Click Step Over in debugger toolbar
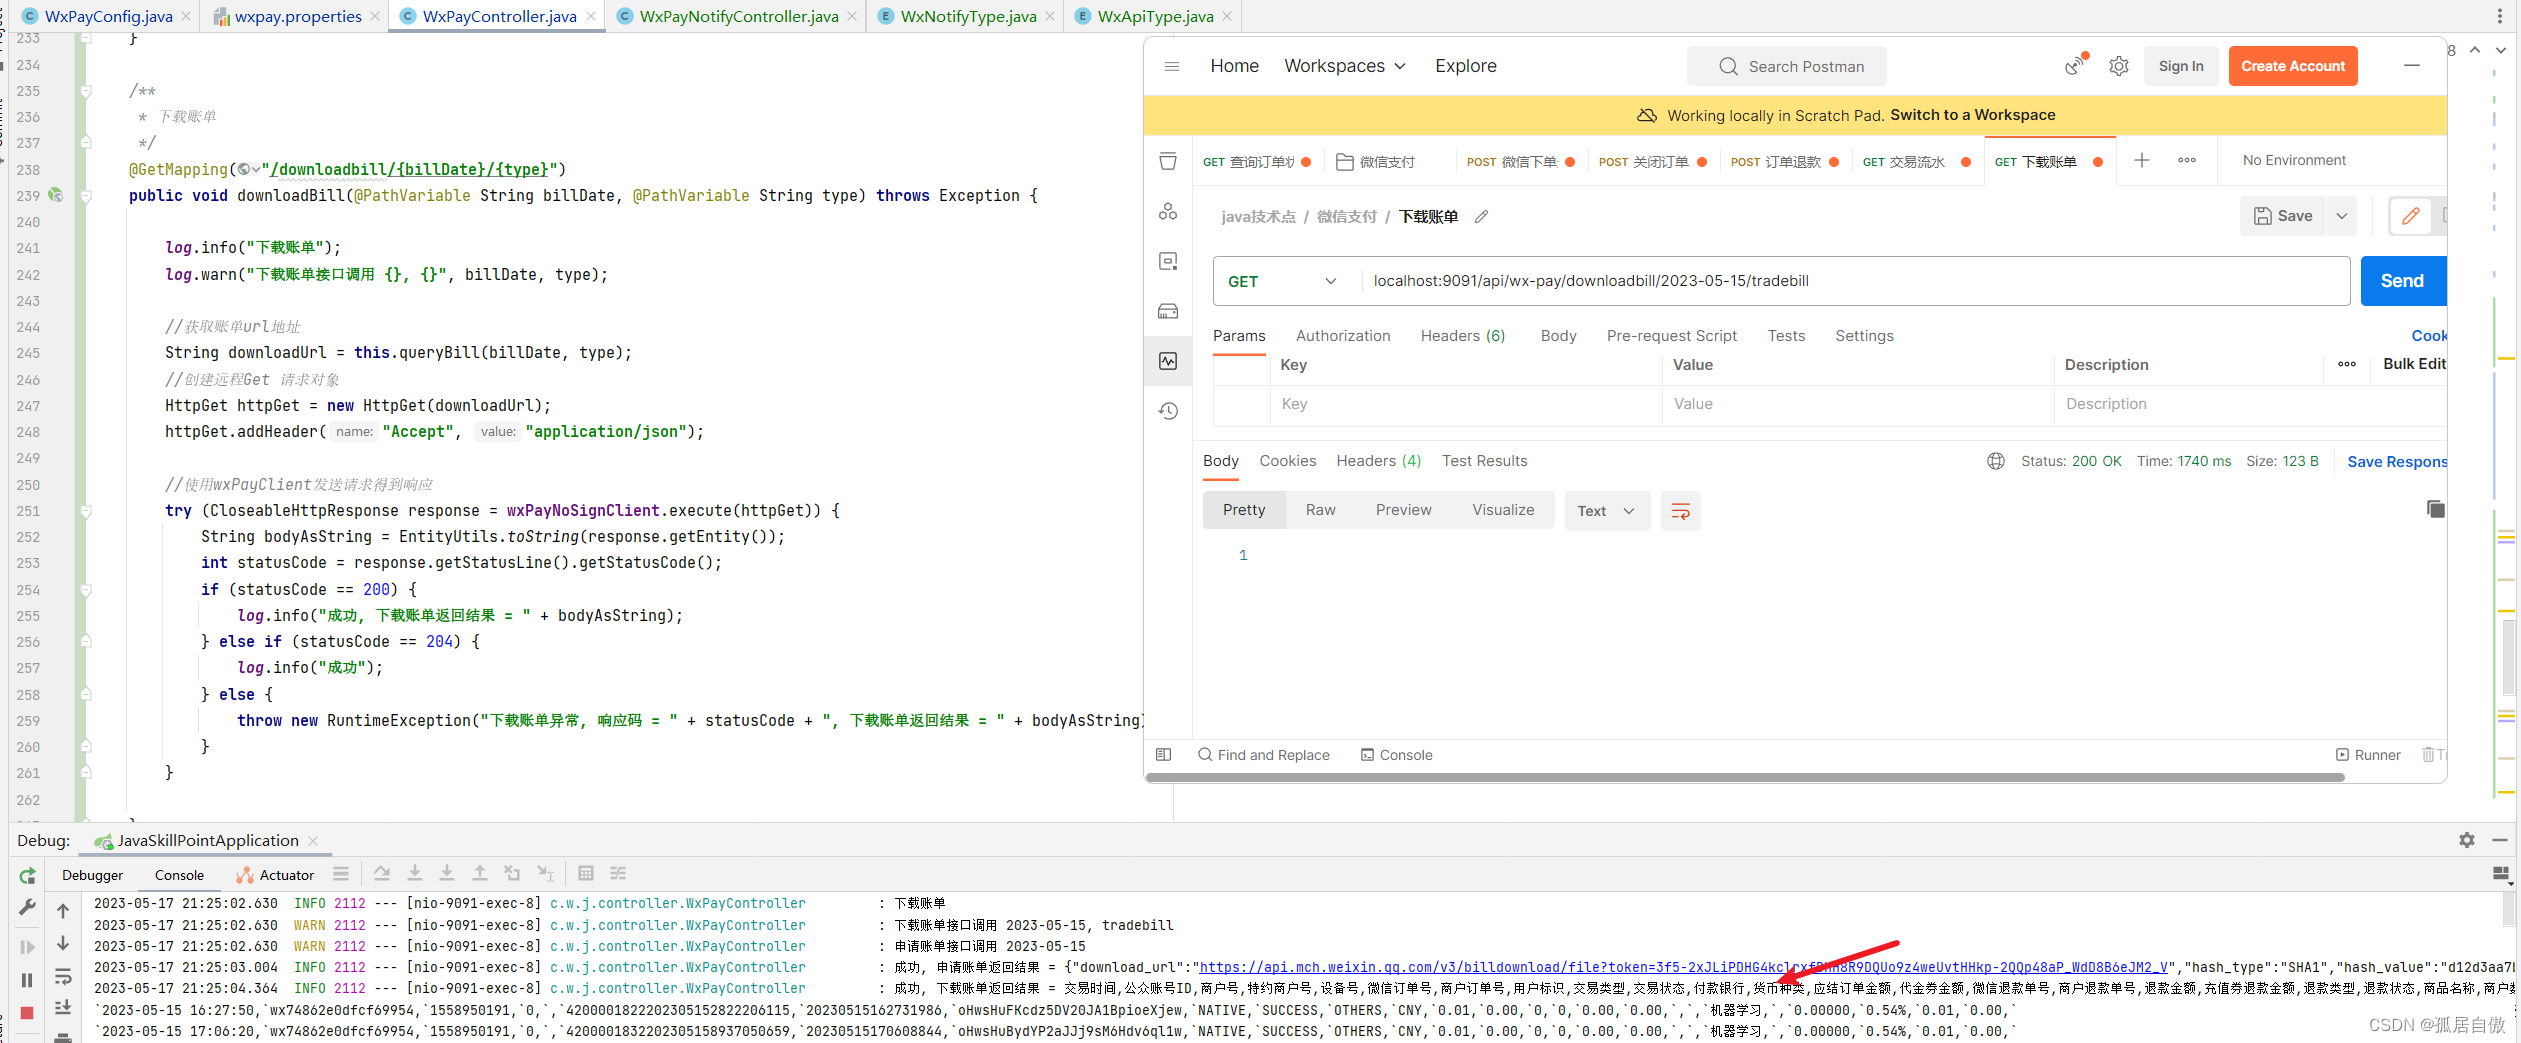 click(382, 874)
